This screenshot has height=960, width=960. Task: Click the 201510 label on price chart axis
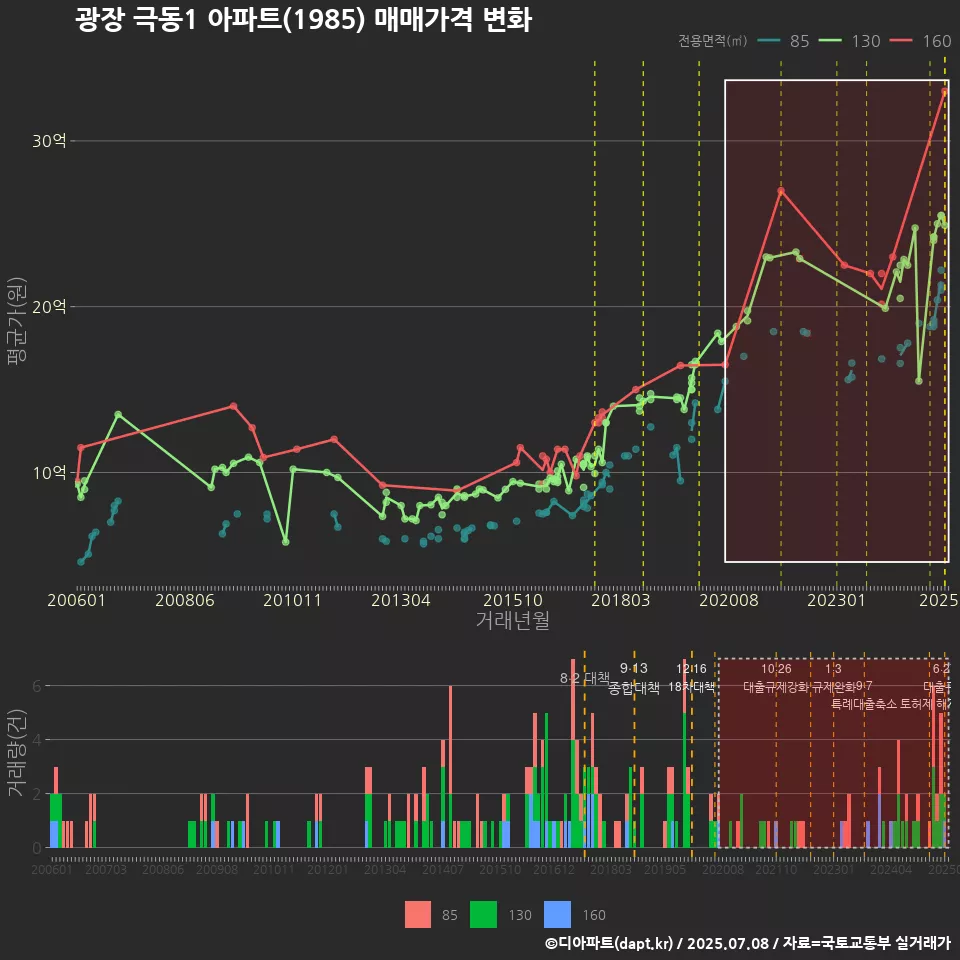point(512,600)
